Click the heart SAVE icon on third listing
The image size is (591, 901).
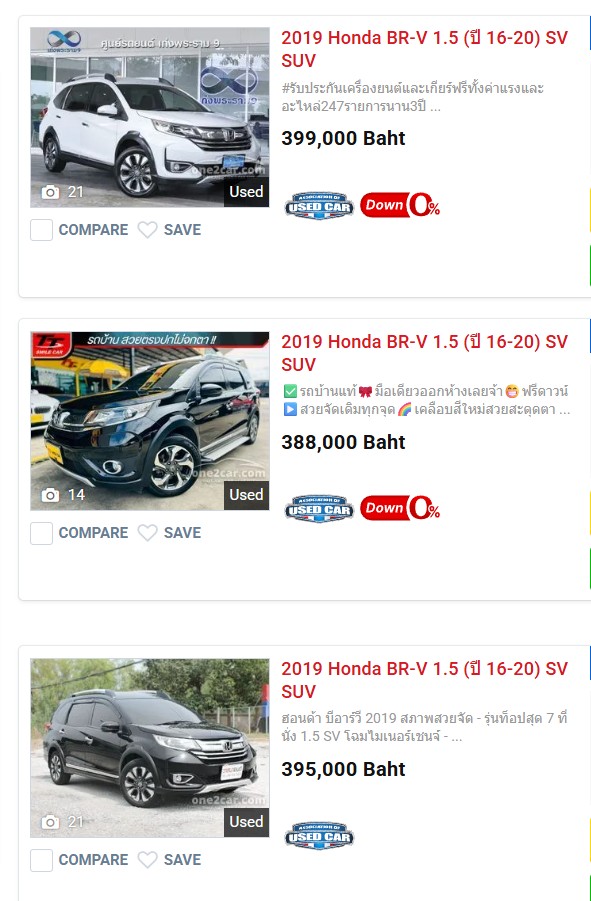[147, 860]
